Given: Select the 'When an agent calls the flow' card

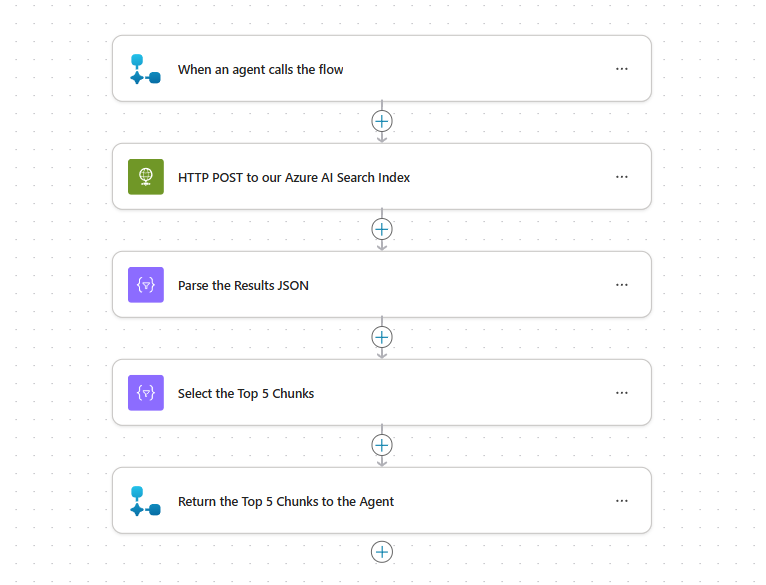Looking at the screenshot, I should [382, 69].
